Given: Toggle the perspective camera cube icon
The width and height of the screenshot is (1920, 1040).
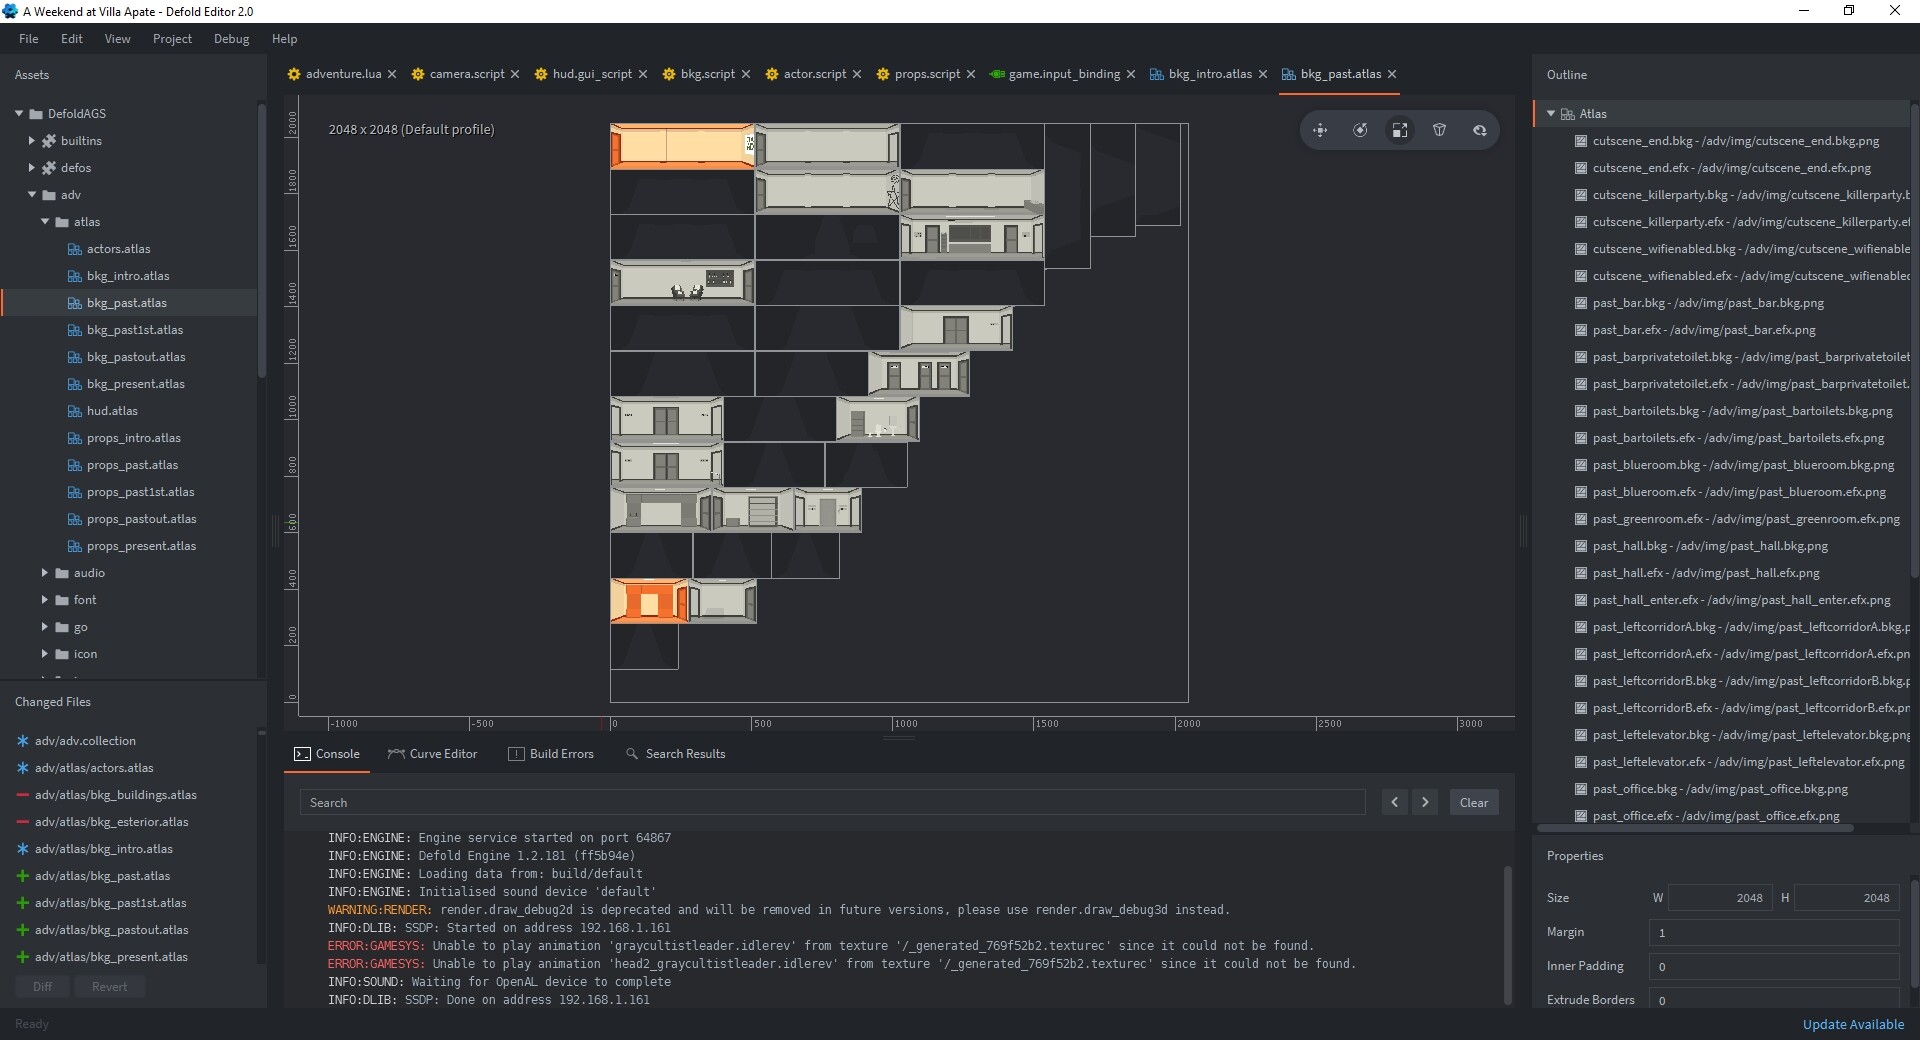Looking at the screenshot, I should click(1440, 130).
